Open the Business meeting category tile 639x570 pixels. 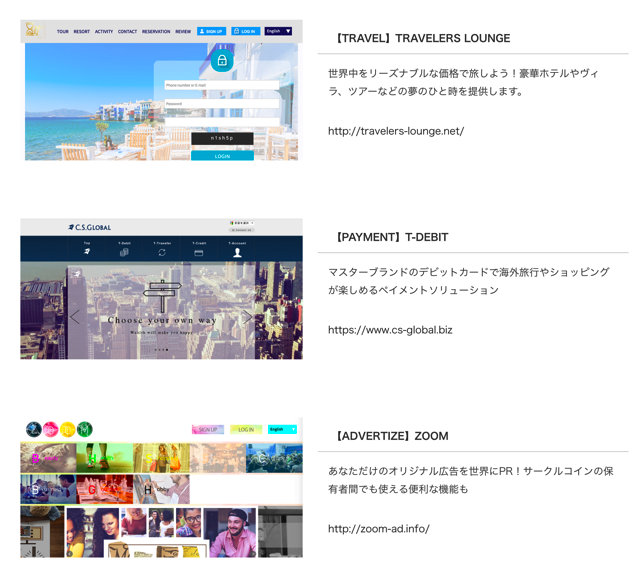click(x=48, y=489)
